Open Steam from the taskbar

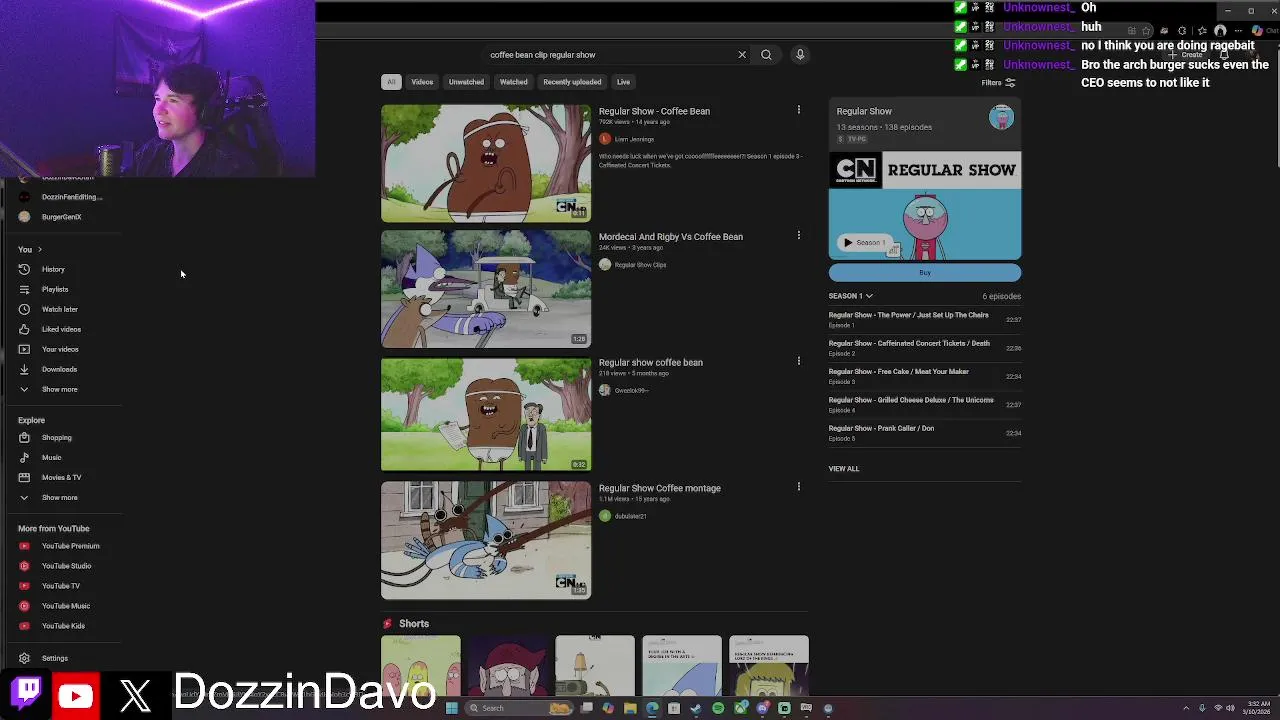(696, 708)
